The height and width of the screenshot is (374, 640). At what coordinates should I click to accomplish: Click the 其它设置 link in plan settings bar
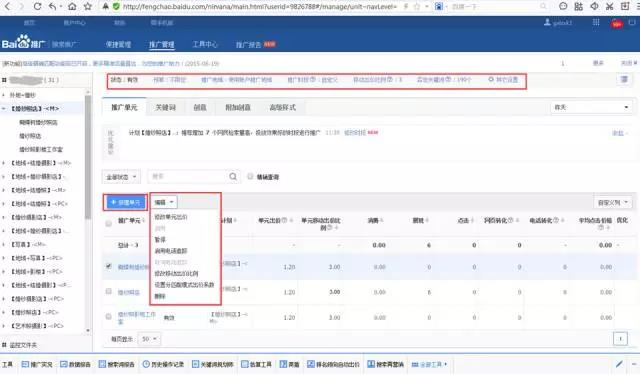[x=507, y=79]
